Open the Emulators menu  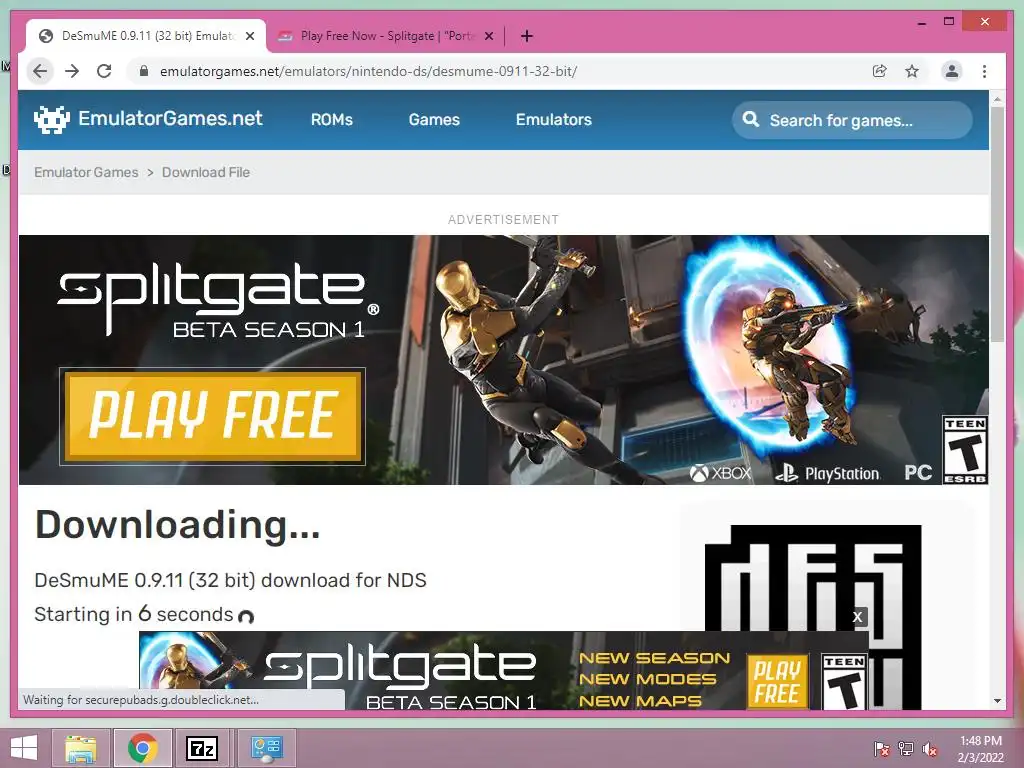554,120
